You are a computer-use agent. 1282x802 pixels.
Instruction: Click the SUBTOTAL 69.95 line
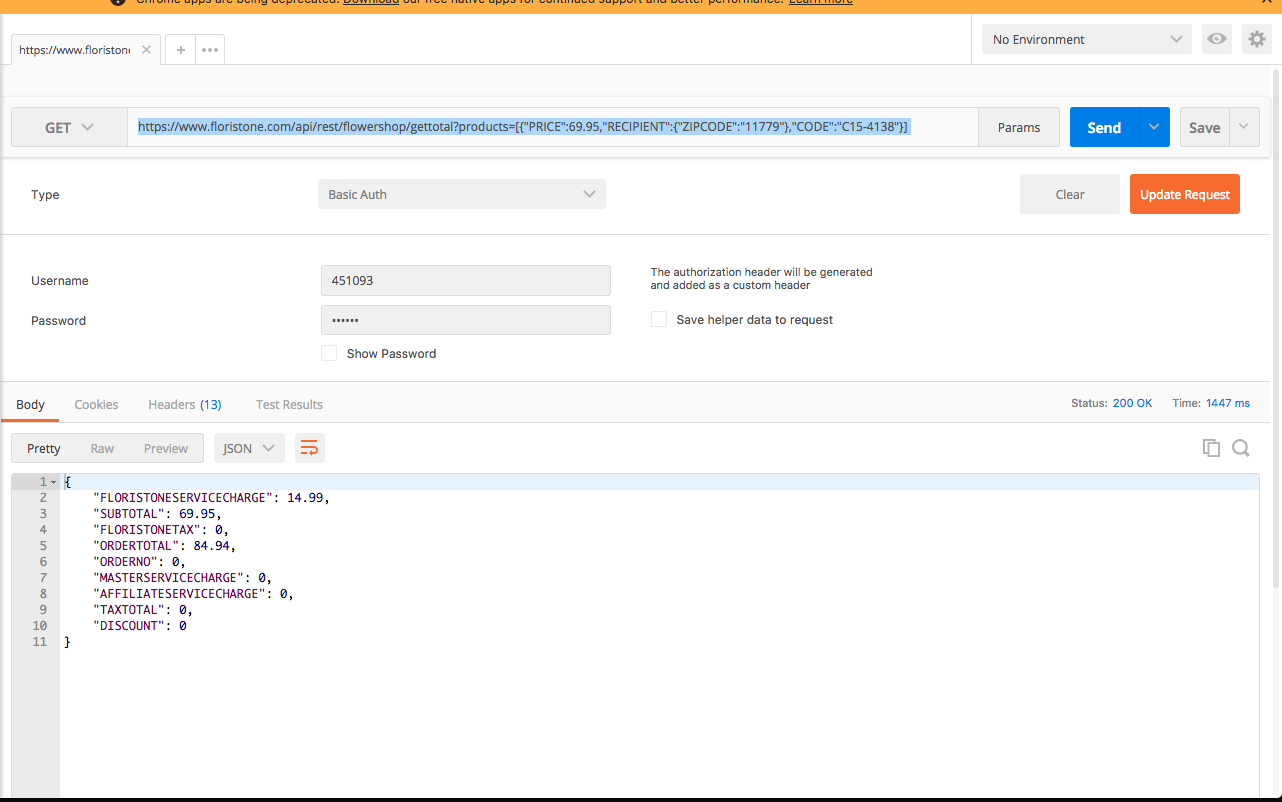click(x=157, y=513)
